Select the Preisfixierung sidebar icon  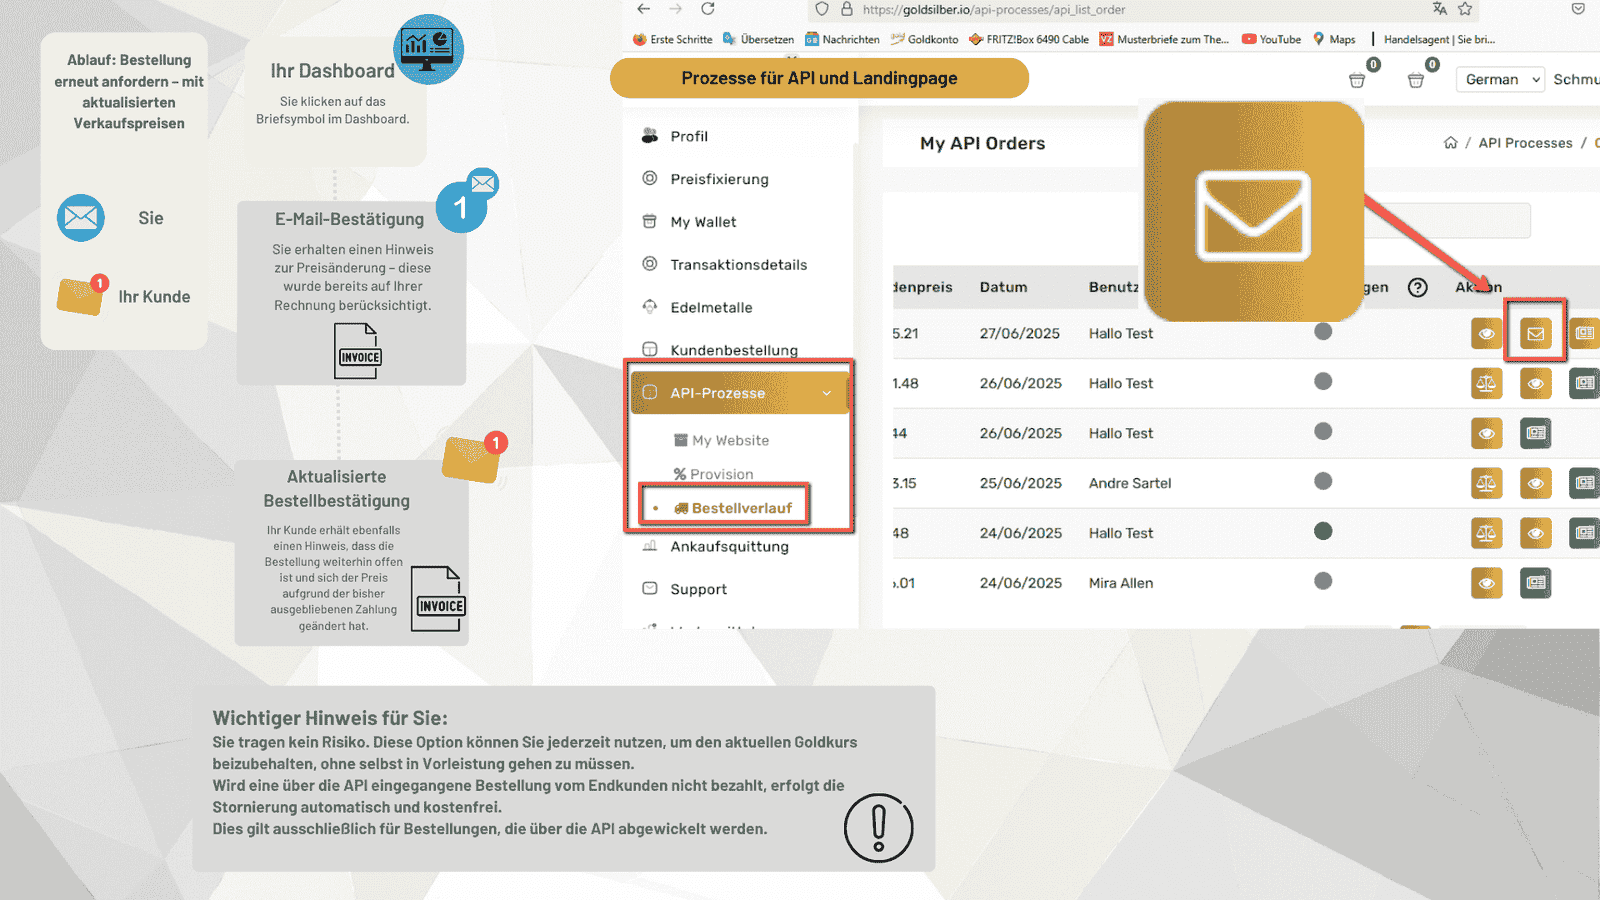click(x=651, y=179)
